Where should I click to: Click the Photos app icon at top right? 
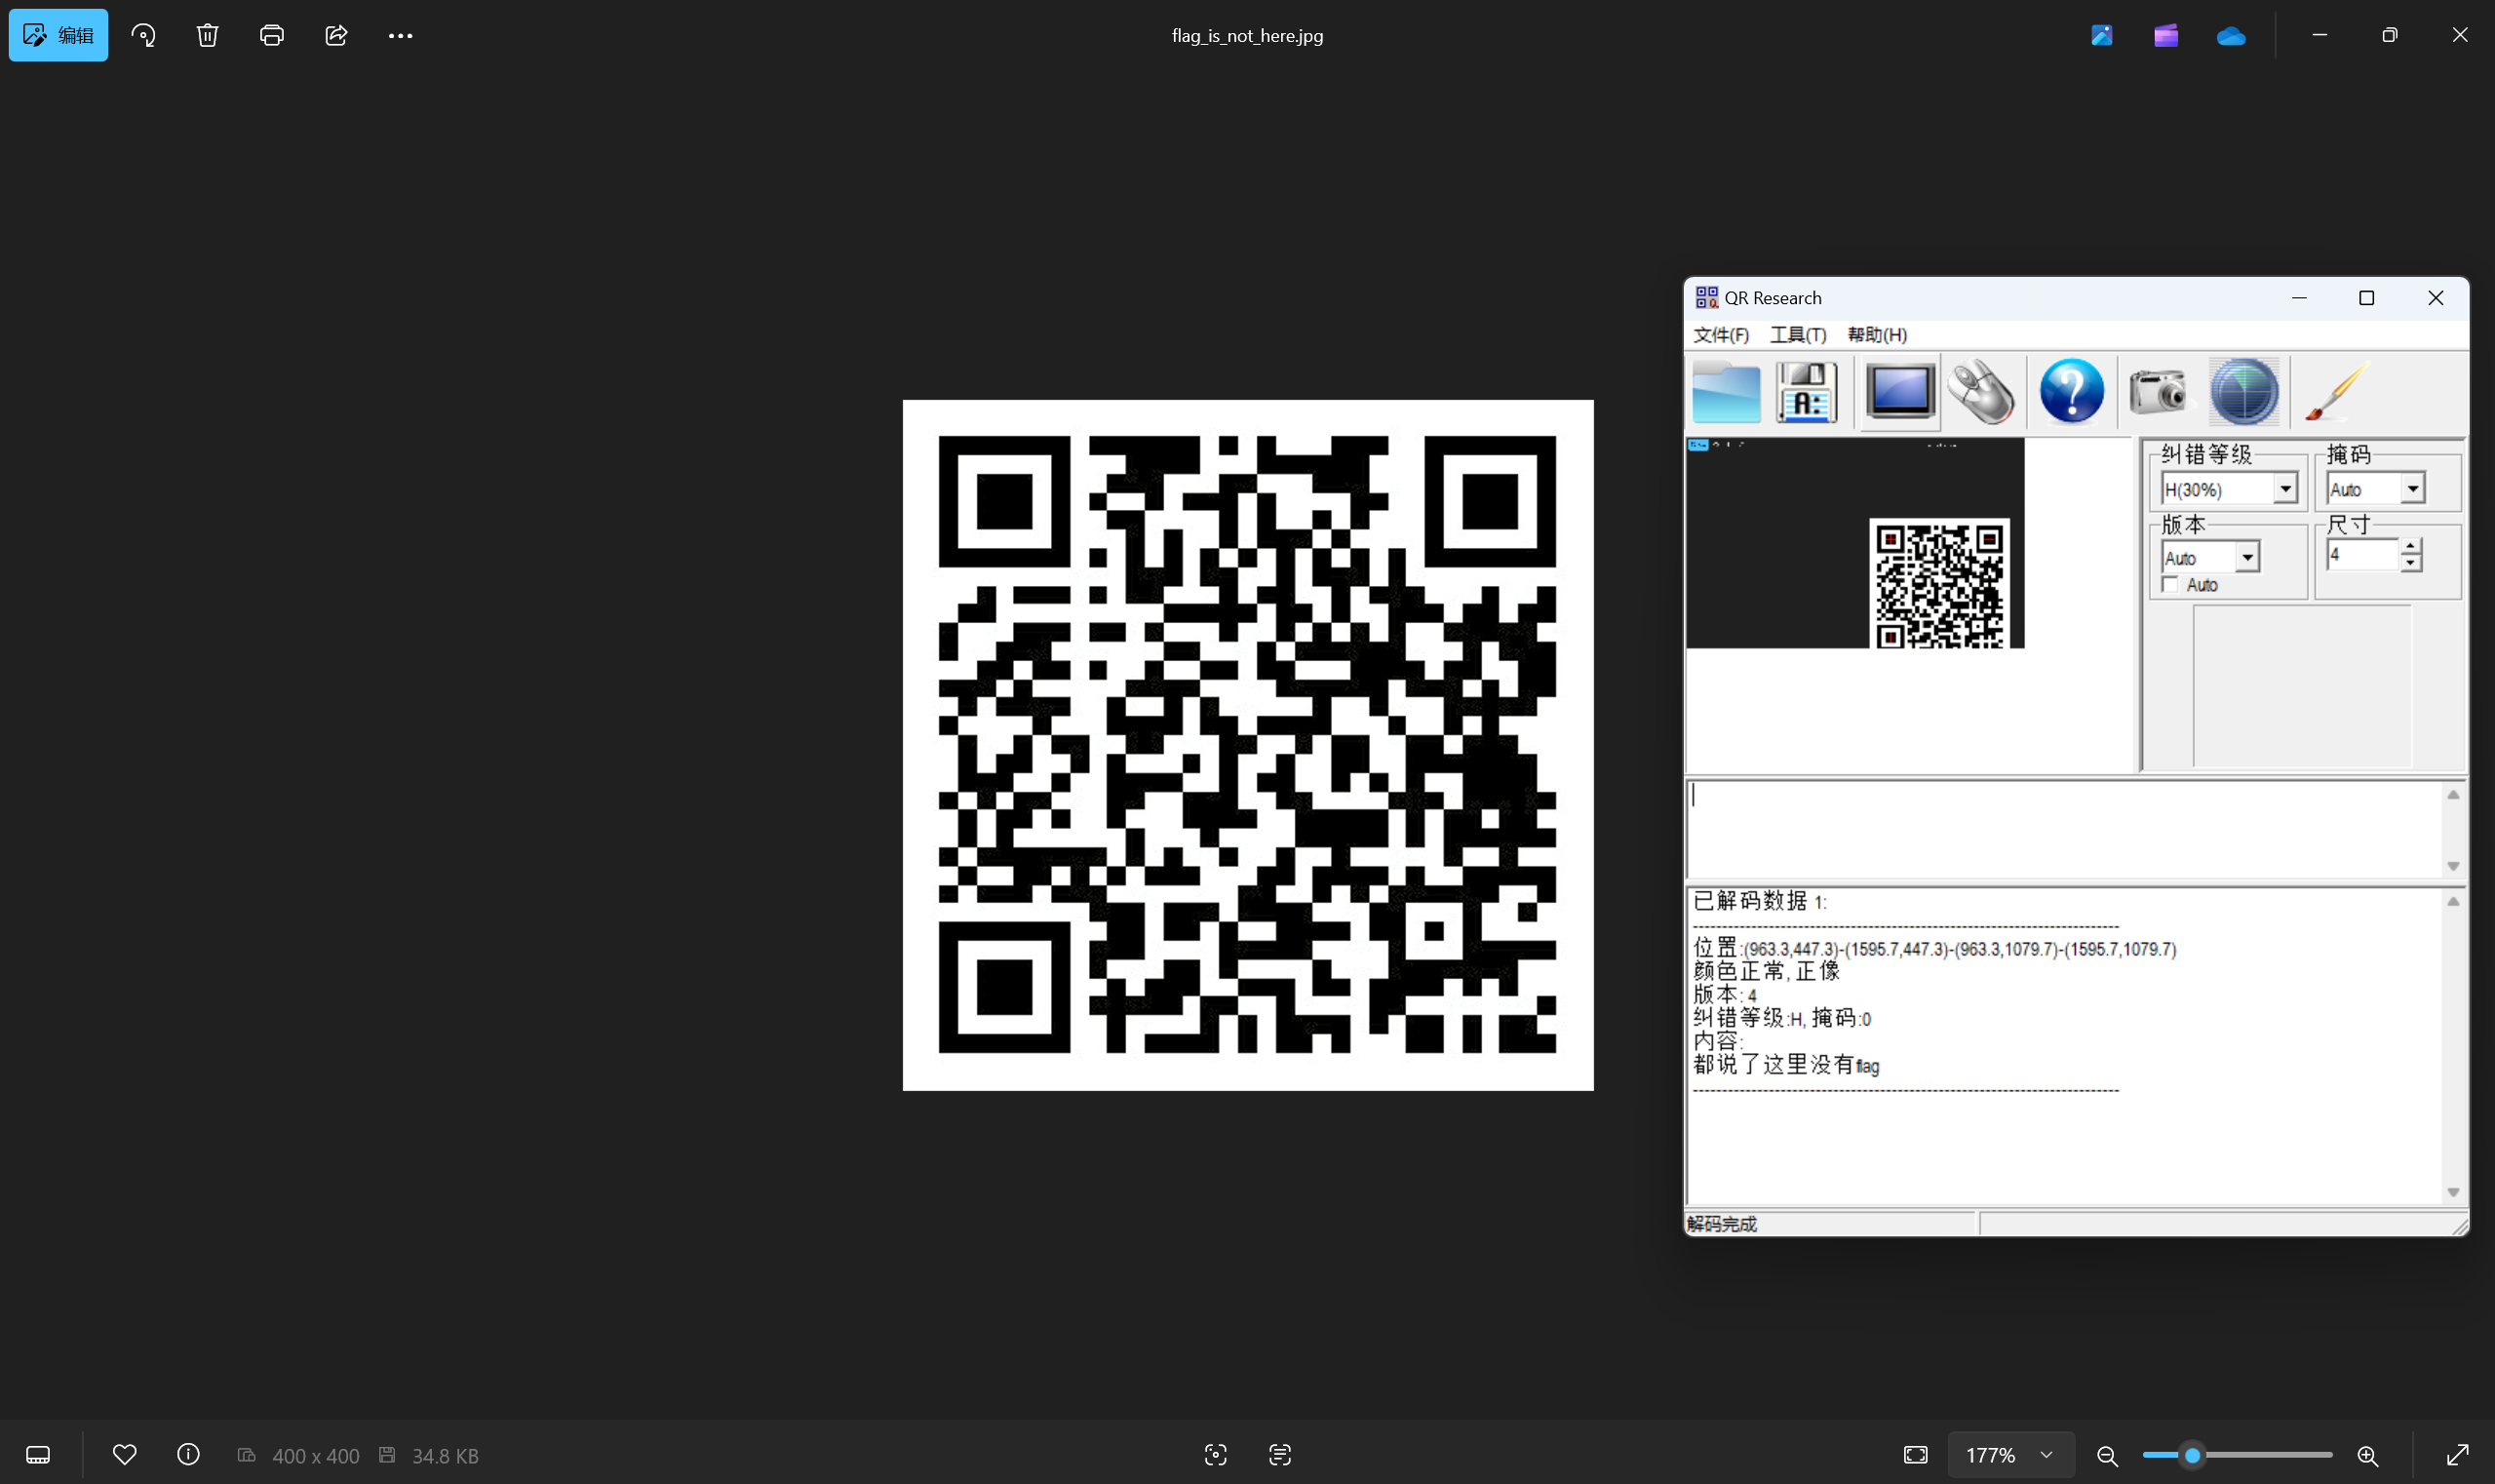[2101, 35]
